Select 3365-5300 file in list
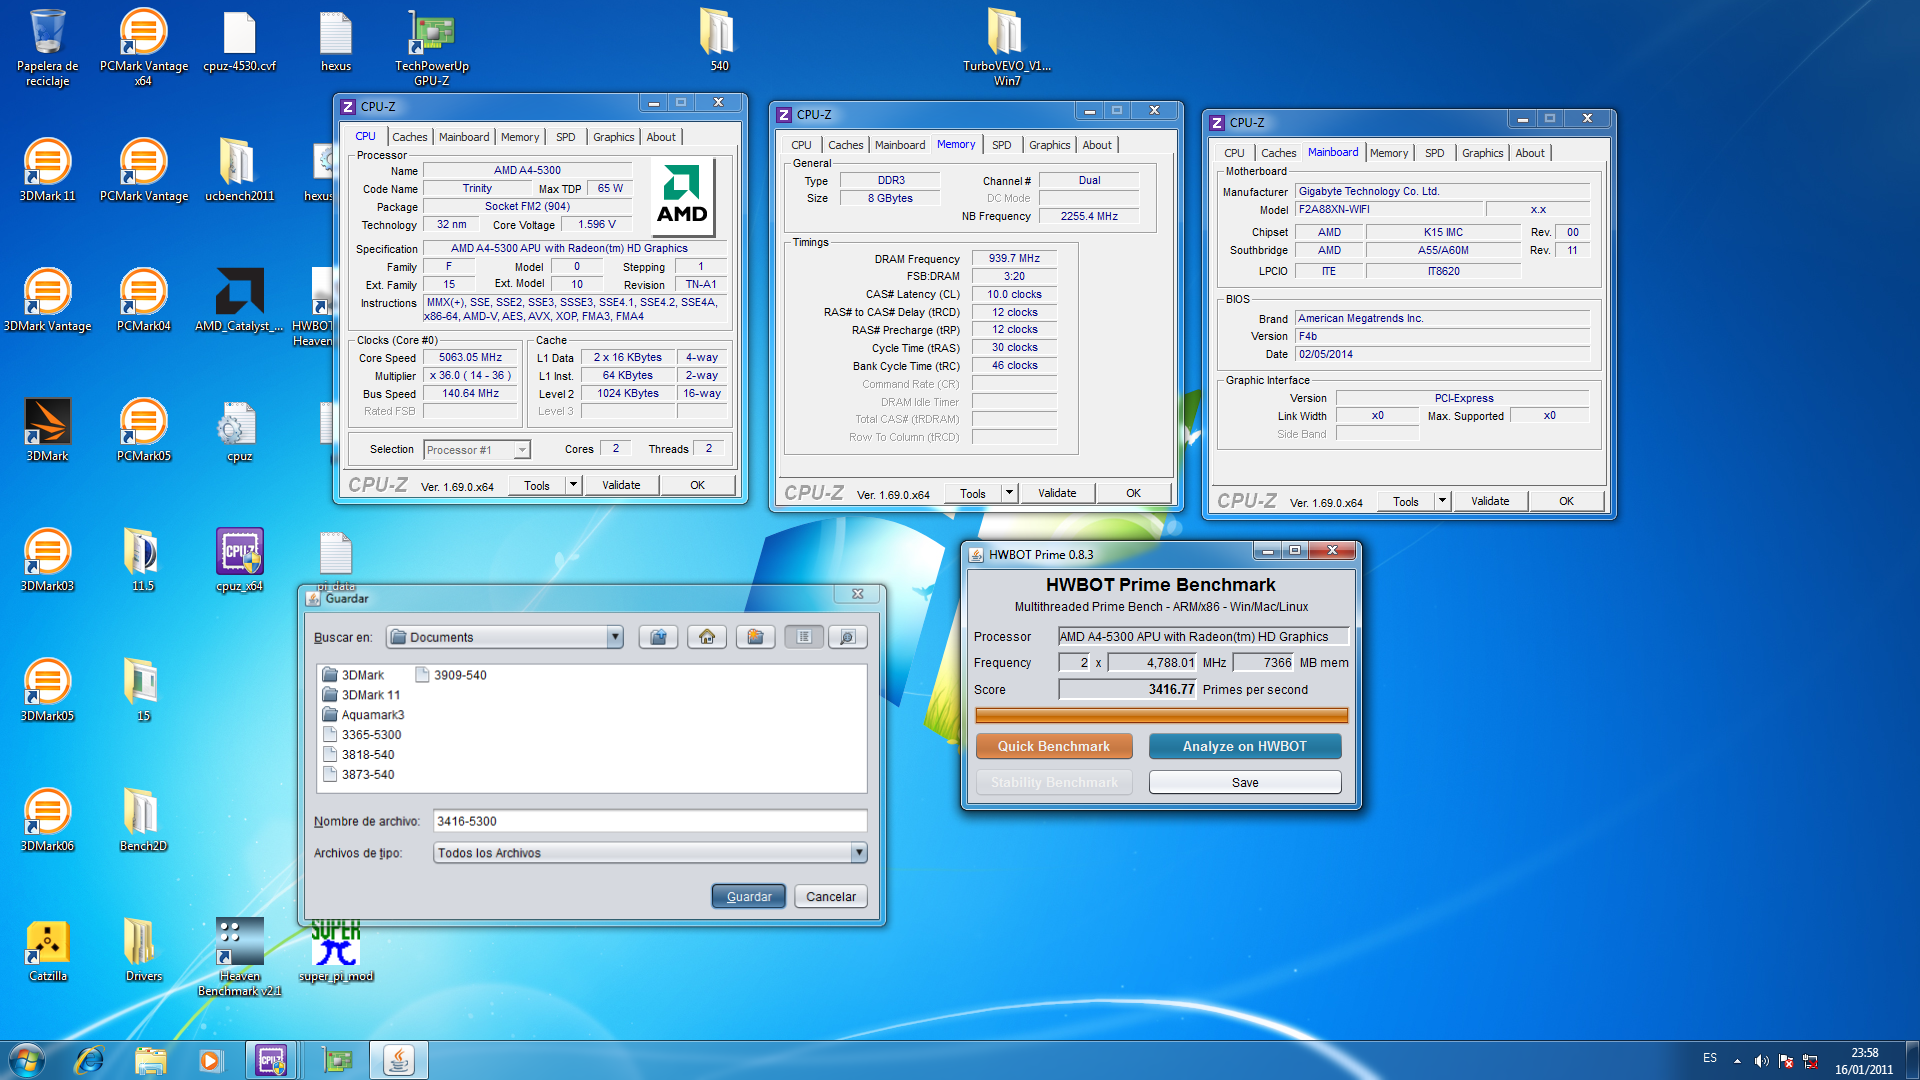Image resolution: width=1920 pixels, height=1080 pixels. 362,735
